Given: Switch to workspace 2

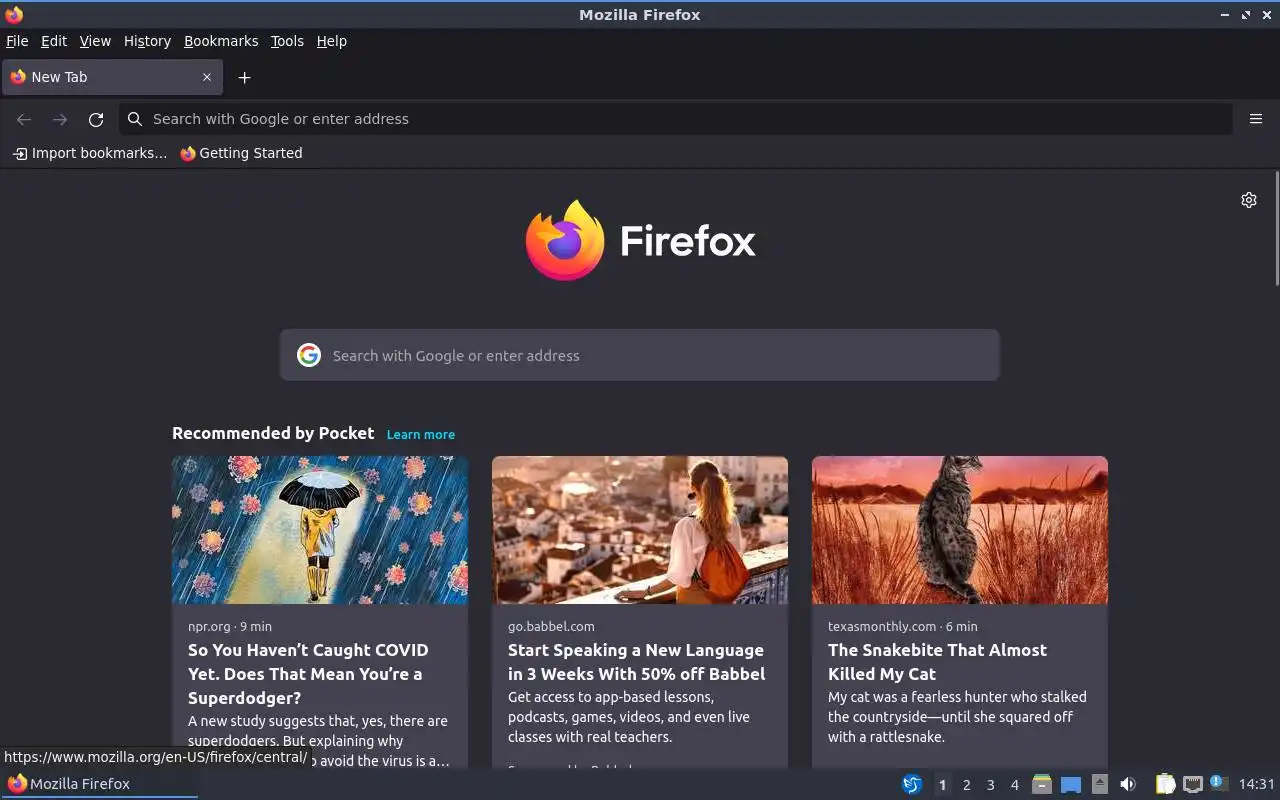Looking at the screenshot, I should point(967,785).
